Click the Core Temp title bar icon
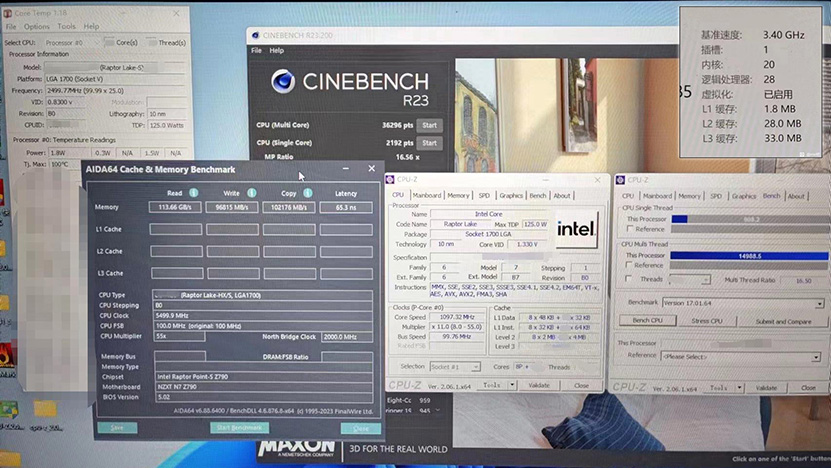Image resolution: width=831 pixels, height=468 pixels. point(7,13)
